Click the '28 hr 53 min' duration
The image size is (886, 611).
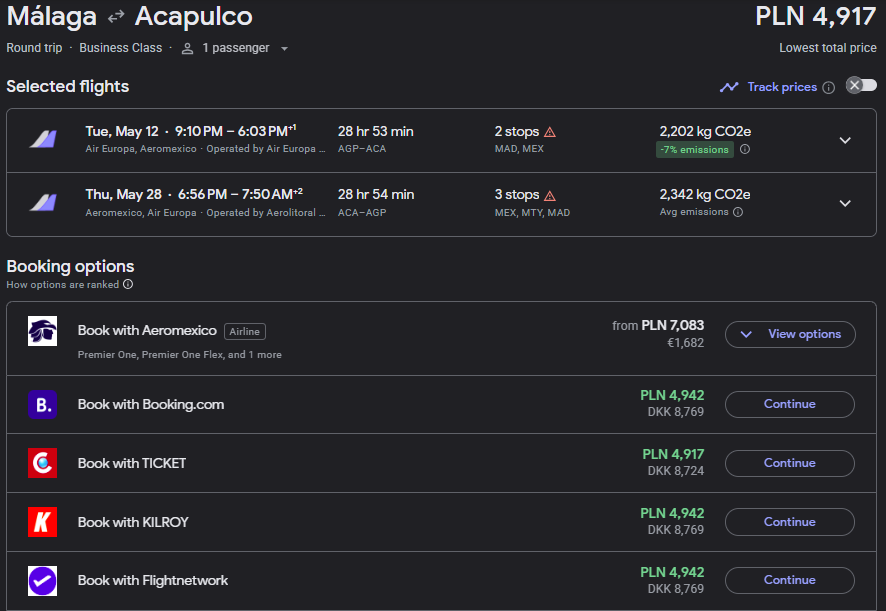pyautogui.click(x=376, y=132)
